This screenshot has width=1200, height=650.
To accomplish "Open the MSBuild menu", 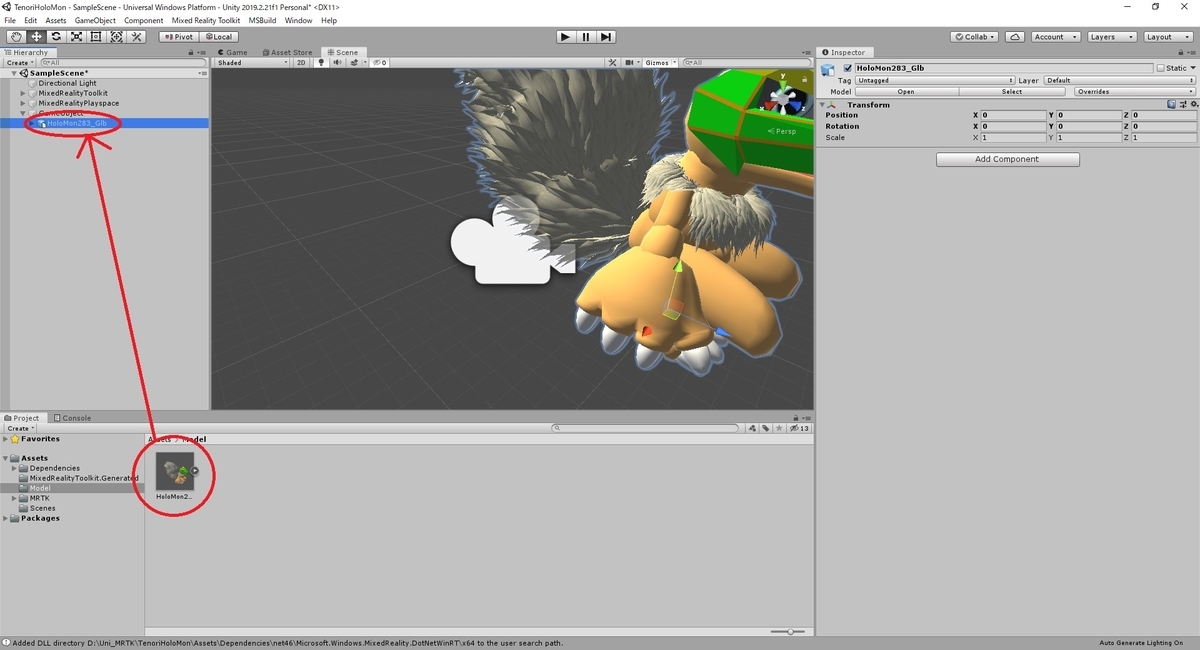I will 263,20.
